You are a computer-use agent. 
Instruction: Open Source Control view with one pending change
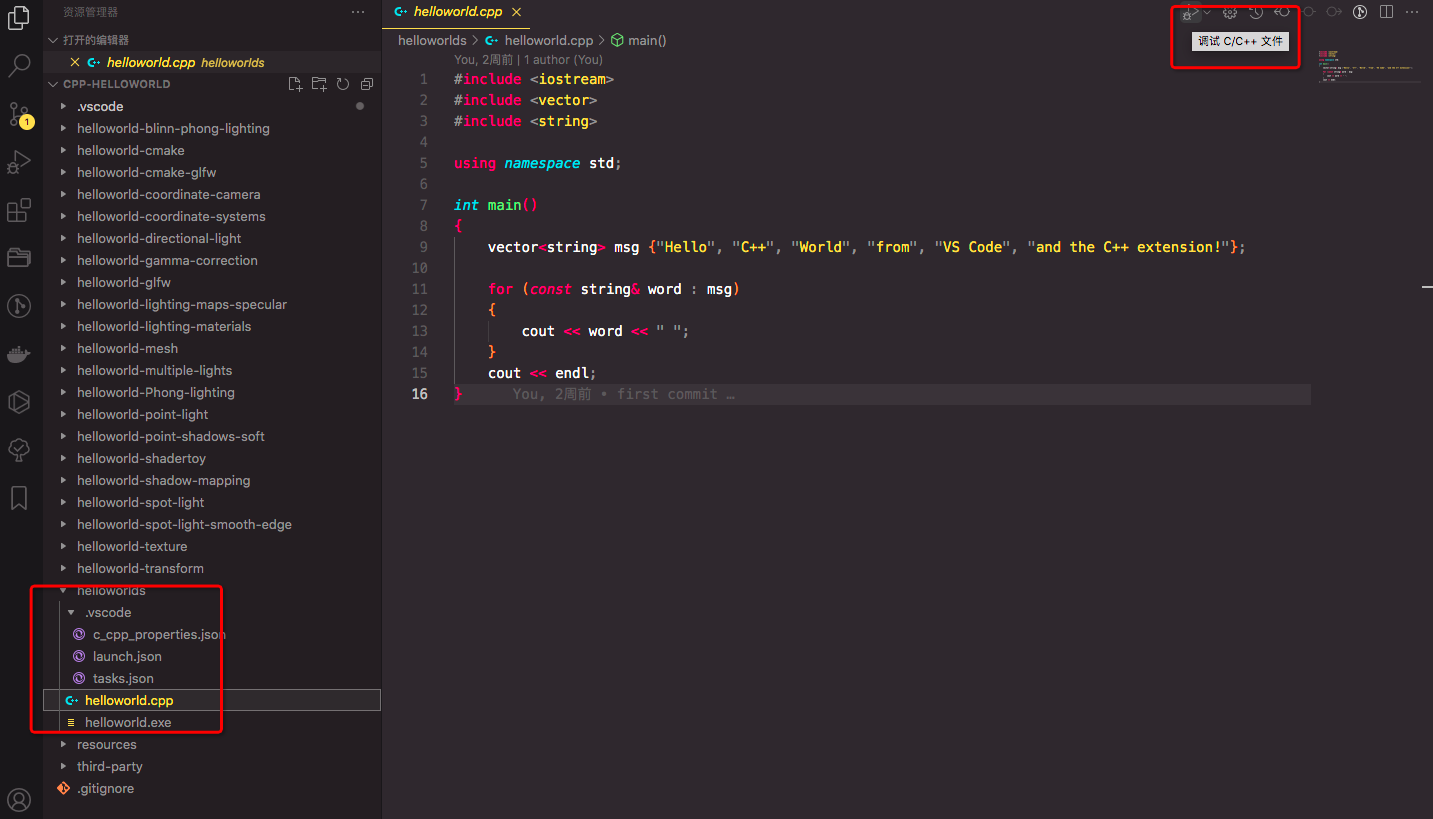(19, 114)
